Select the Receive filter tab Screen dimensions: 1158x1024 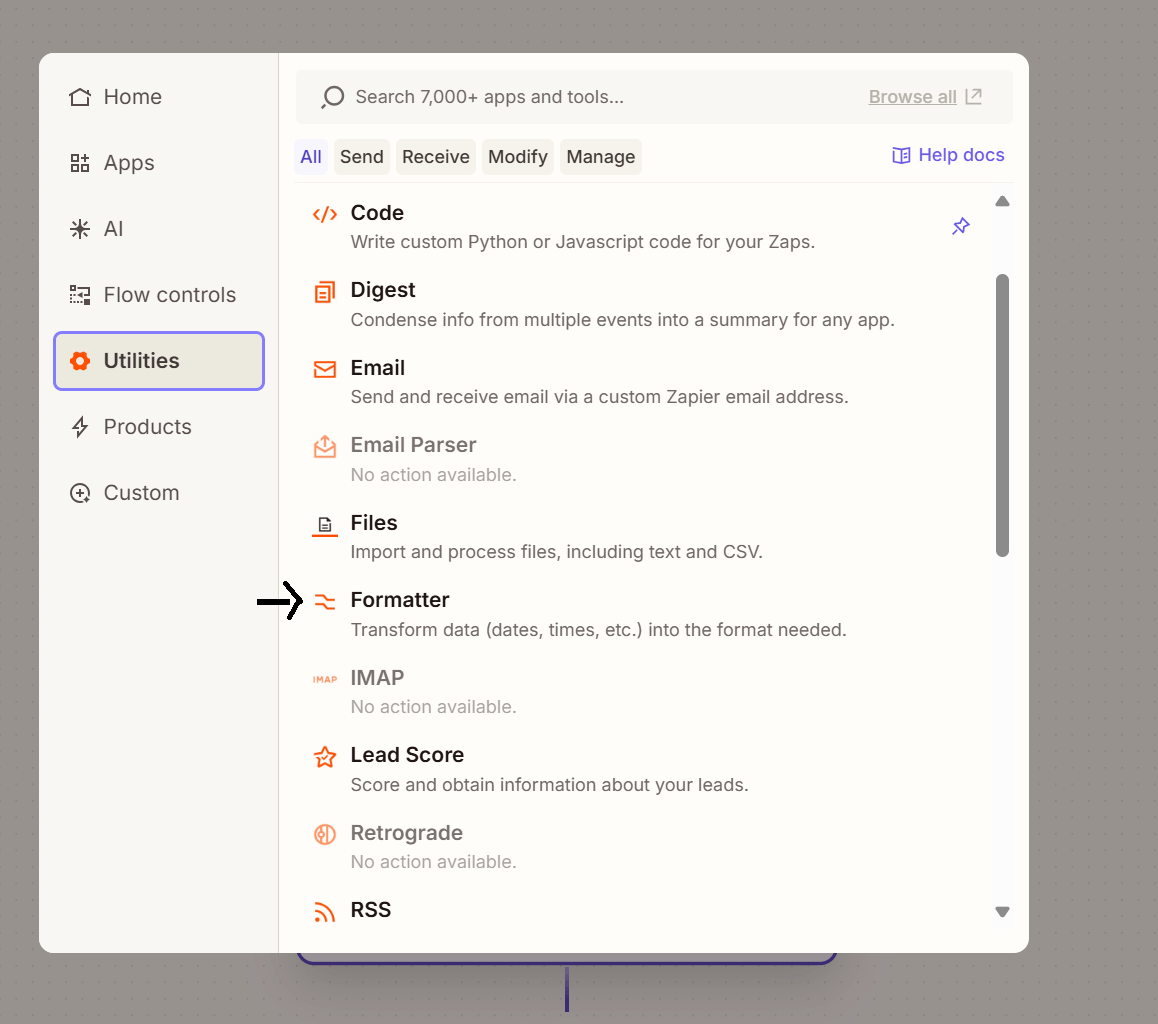(x=436, y=157)
